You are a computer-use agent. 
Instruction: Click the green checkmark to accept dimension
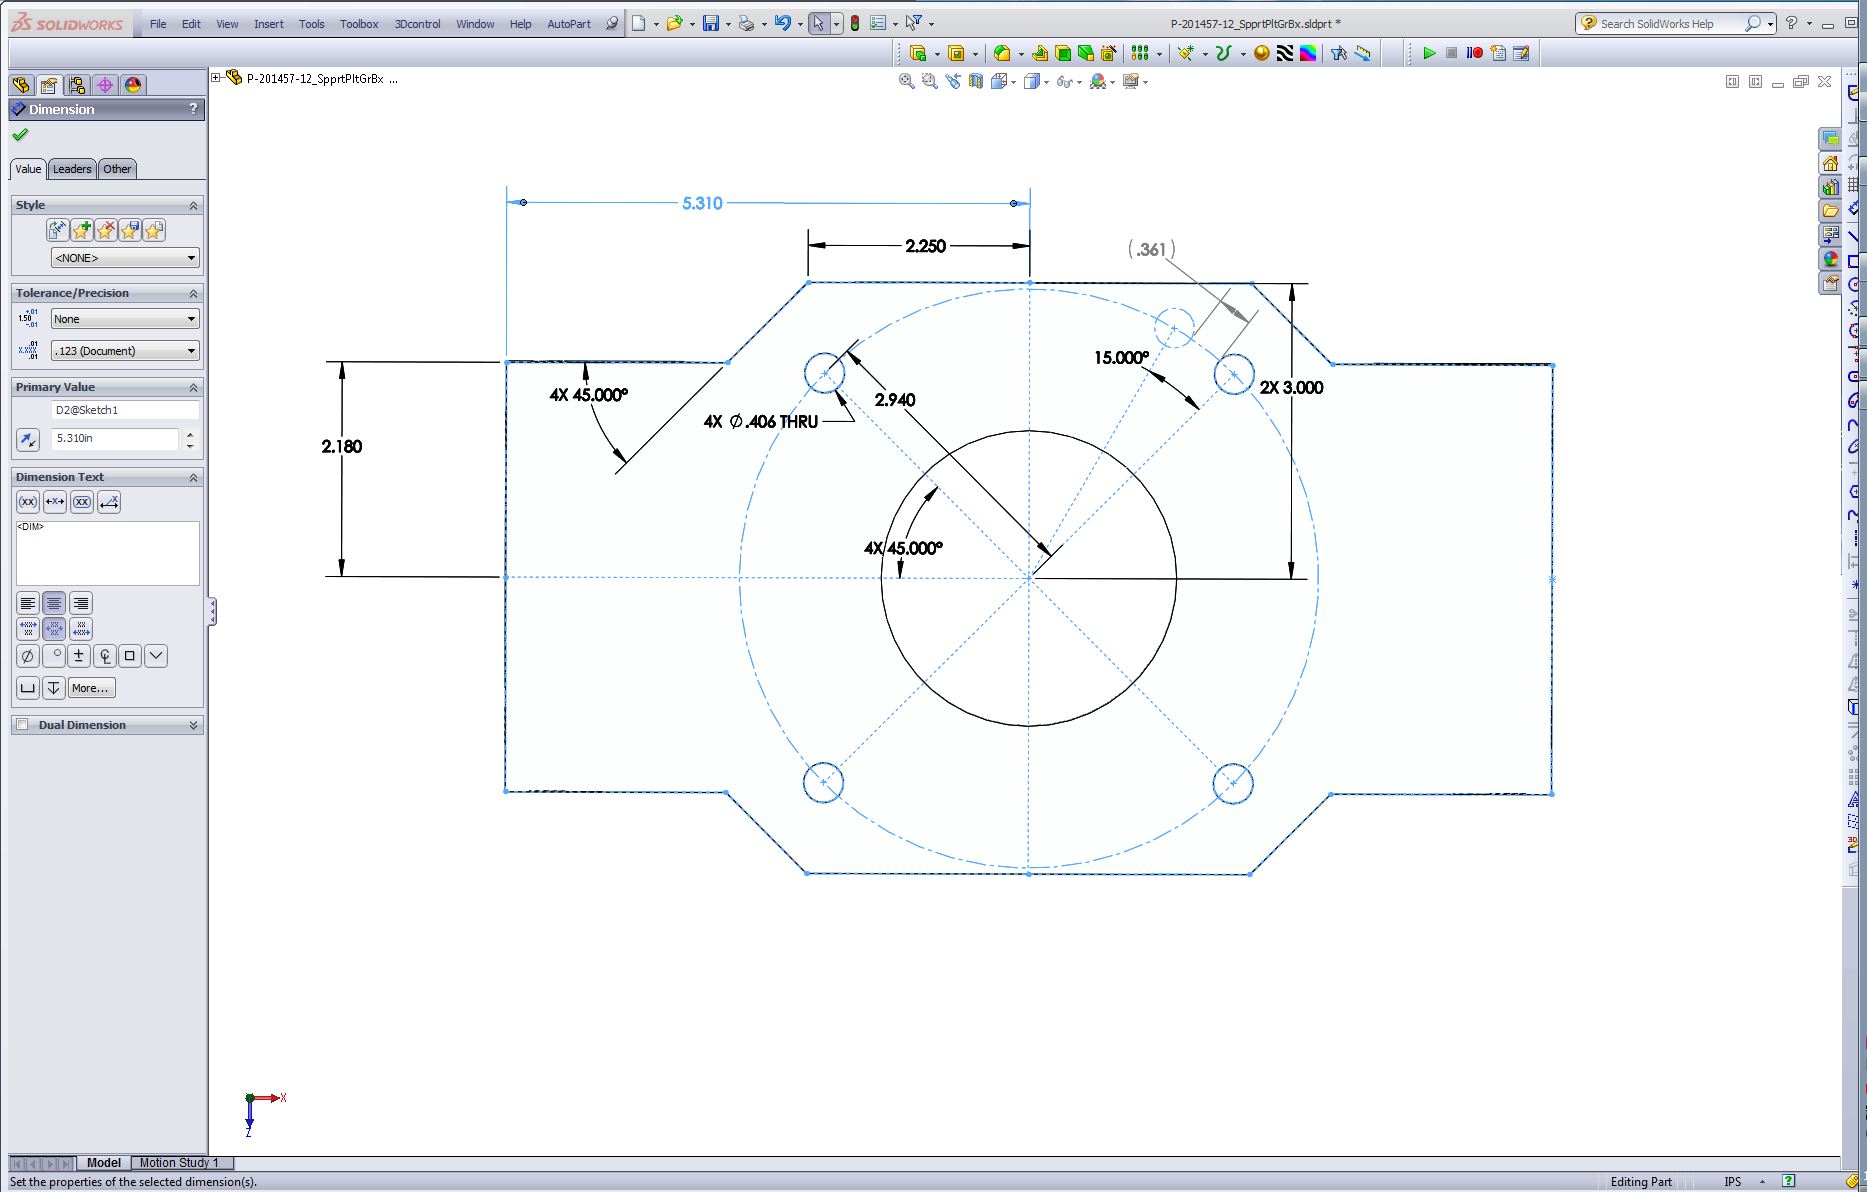(x=20, y=135)
